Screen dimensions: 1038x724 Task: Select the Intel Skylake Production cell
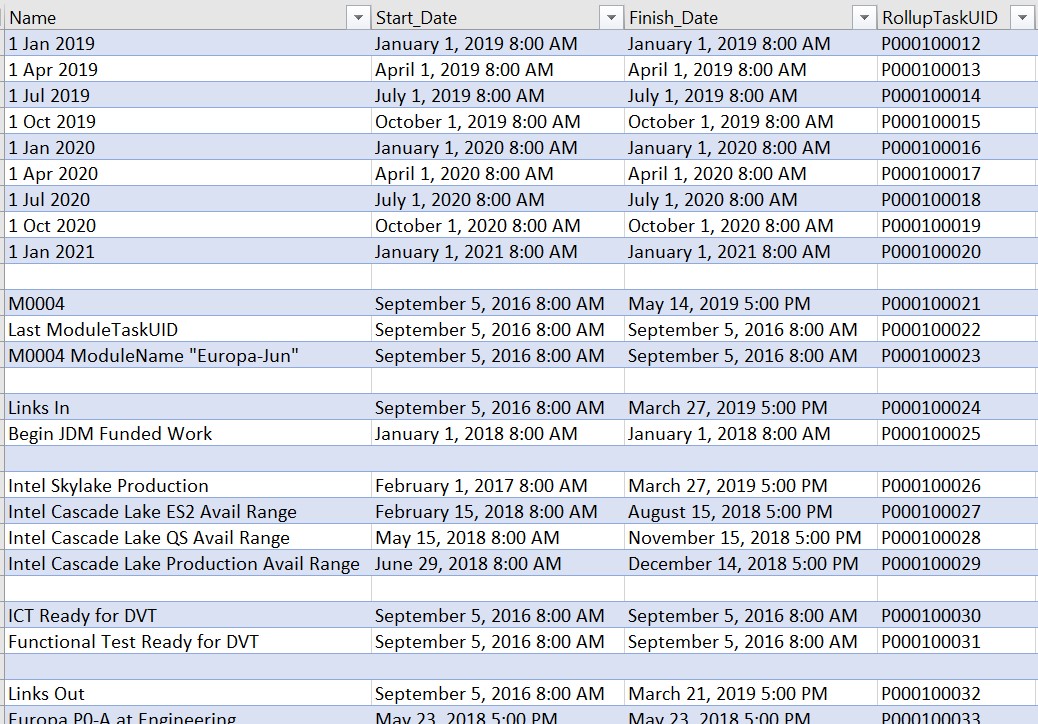click(187, 486)
